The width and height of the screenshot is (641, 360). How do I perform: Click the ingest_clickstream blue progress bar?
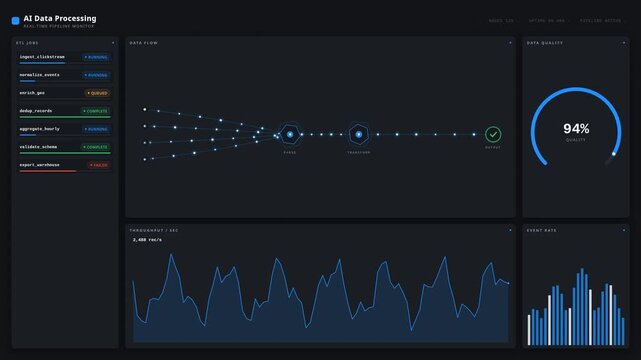pyautogui.click(x=42, y=63)
